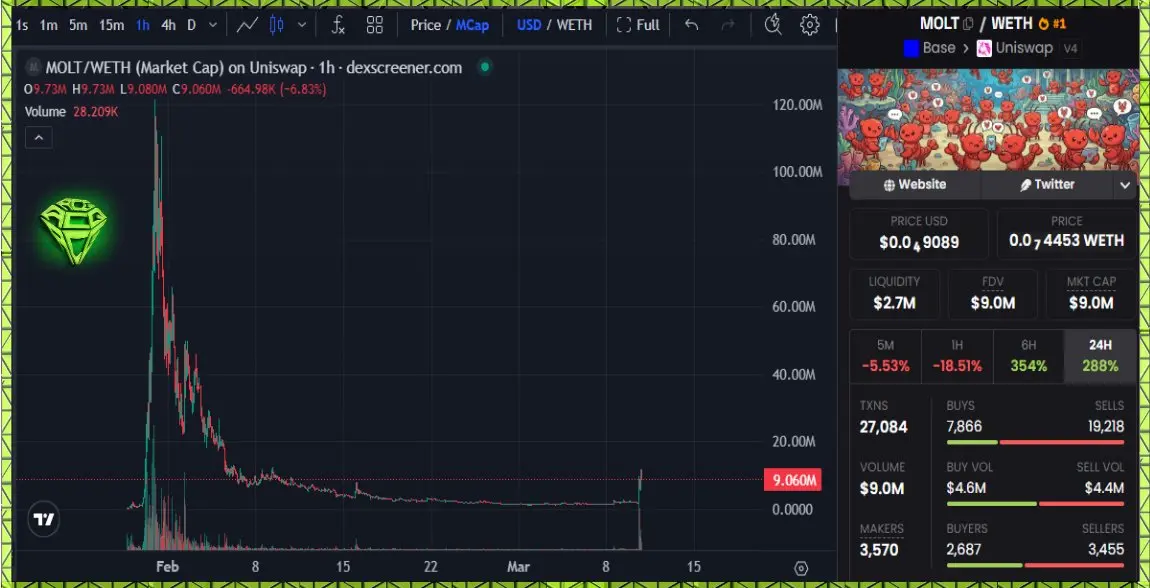1150x588 pixels.
Task: Click the PRICE in WETH box
Action: (x=1066, y=233)
